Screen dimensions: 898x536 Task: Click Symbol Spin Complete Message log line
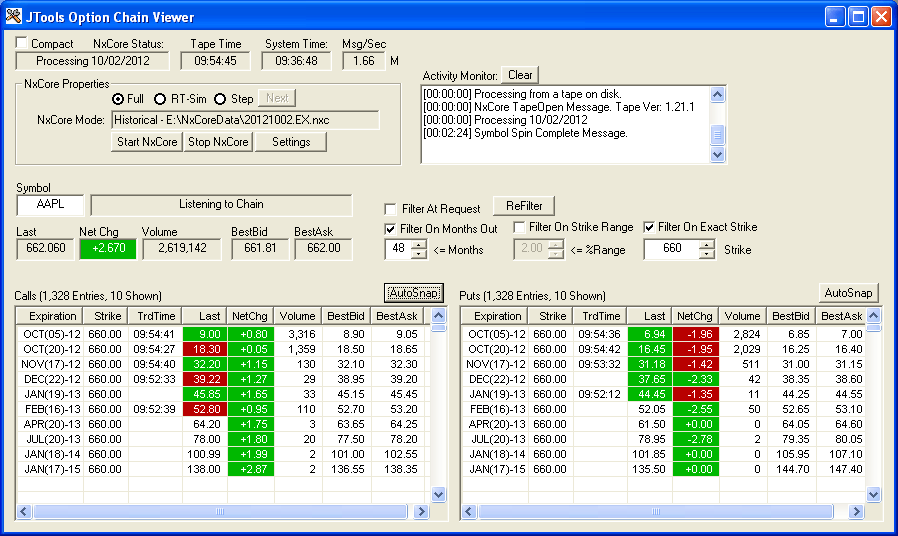pyautogui.click(x=525, y=133)
